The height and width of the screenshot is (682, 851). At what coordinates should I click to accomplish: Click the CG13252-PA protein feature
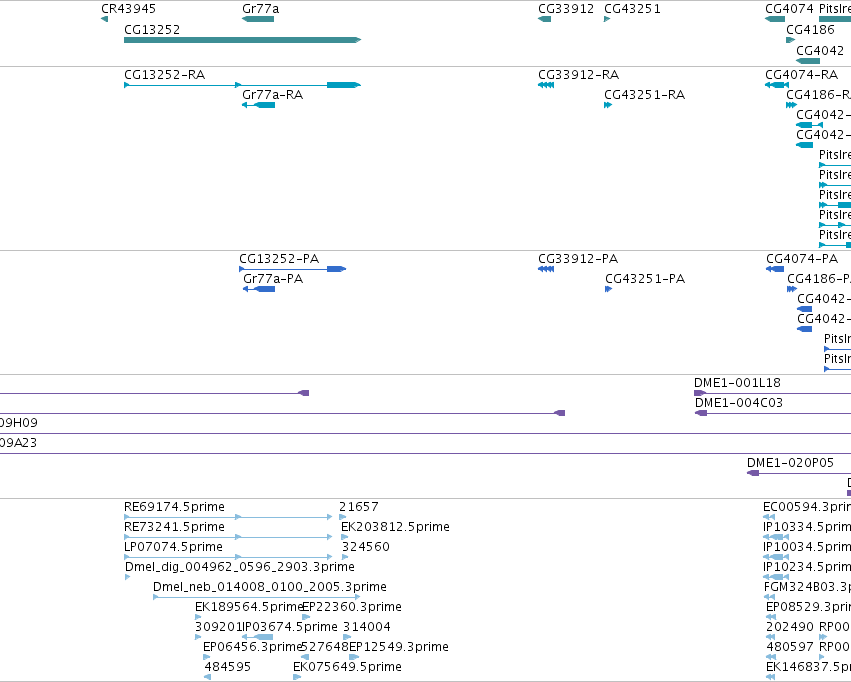(x=293, y=269)
